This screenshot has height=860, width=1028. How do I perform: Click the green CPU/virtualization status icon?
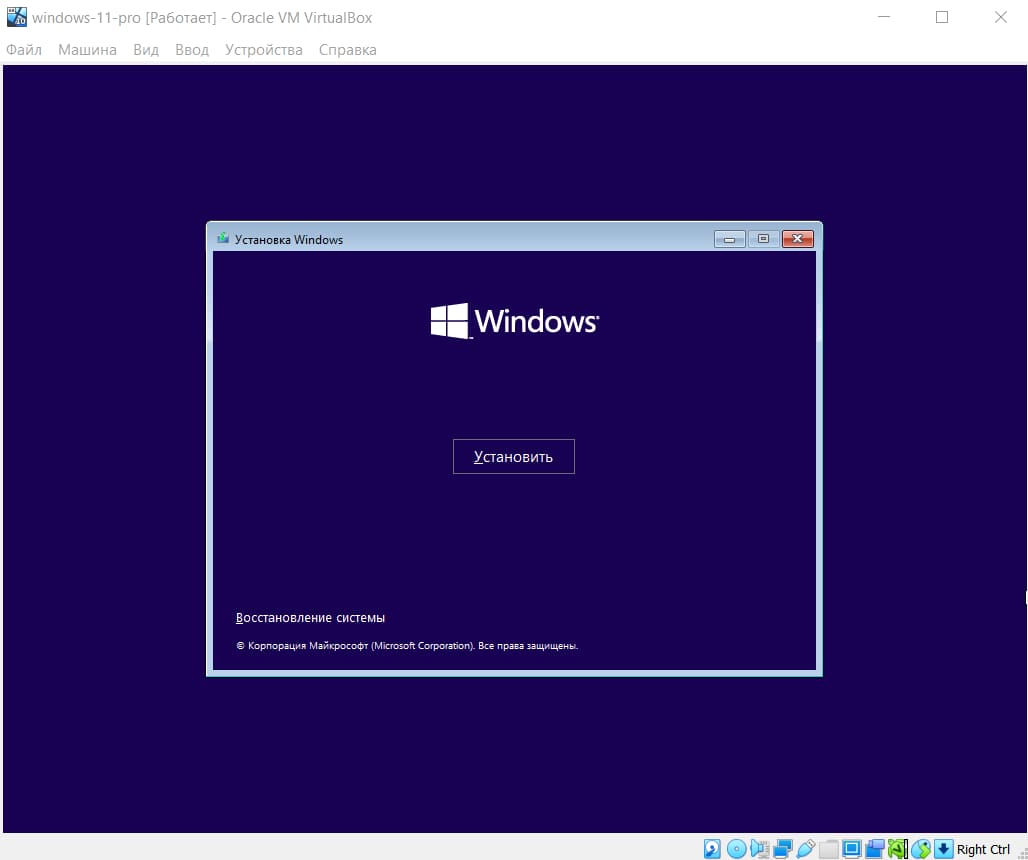898,849
